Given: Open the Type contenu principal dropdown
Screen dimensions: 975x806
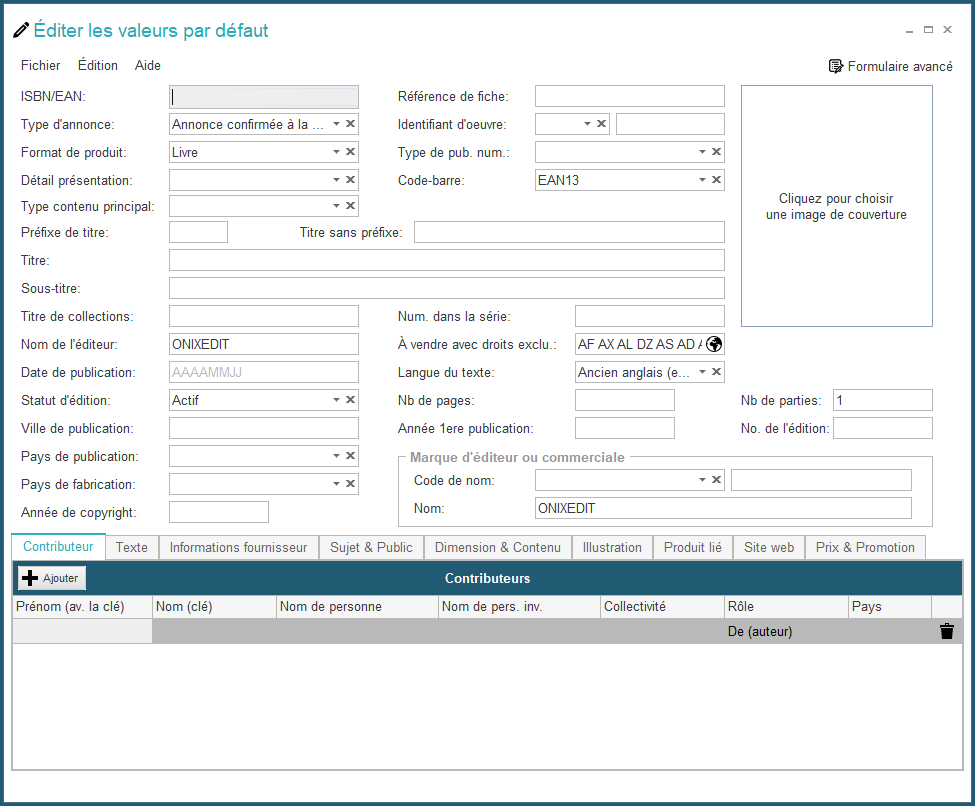Looking at the screenshot, I should click(336, 206).
